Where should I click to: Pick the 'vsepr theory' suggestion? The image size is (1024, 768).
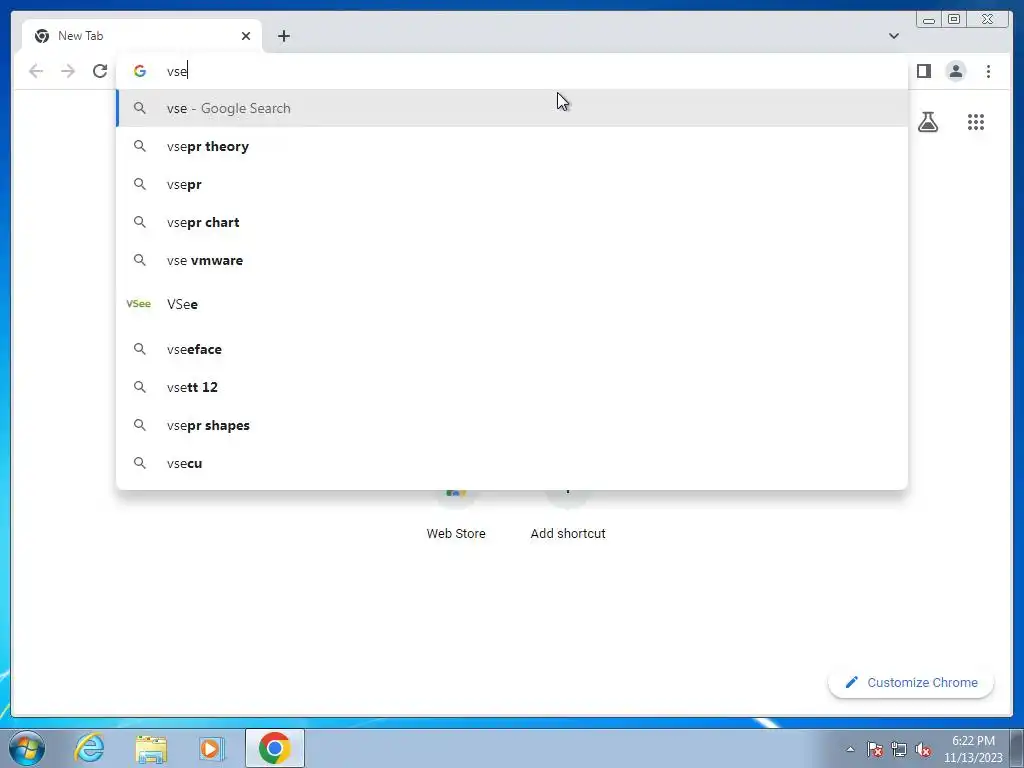(512, 146)
